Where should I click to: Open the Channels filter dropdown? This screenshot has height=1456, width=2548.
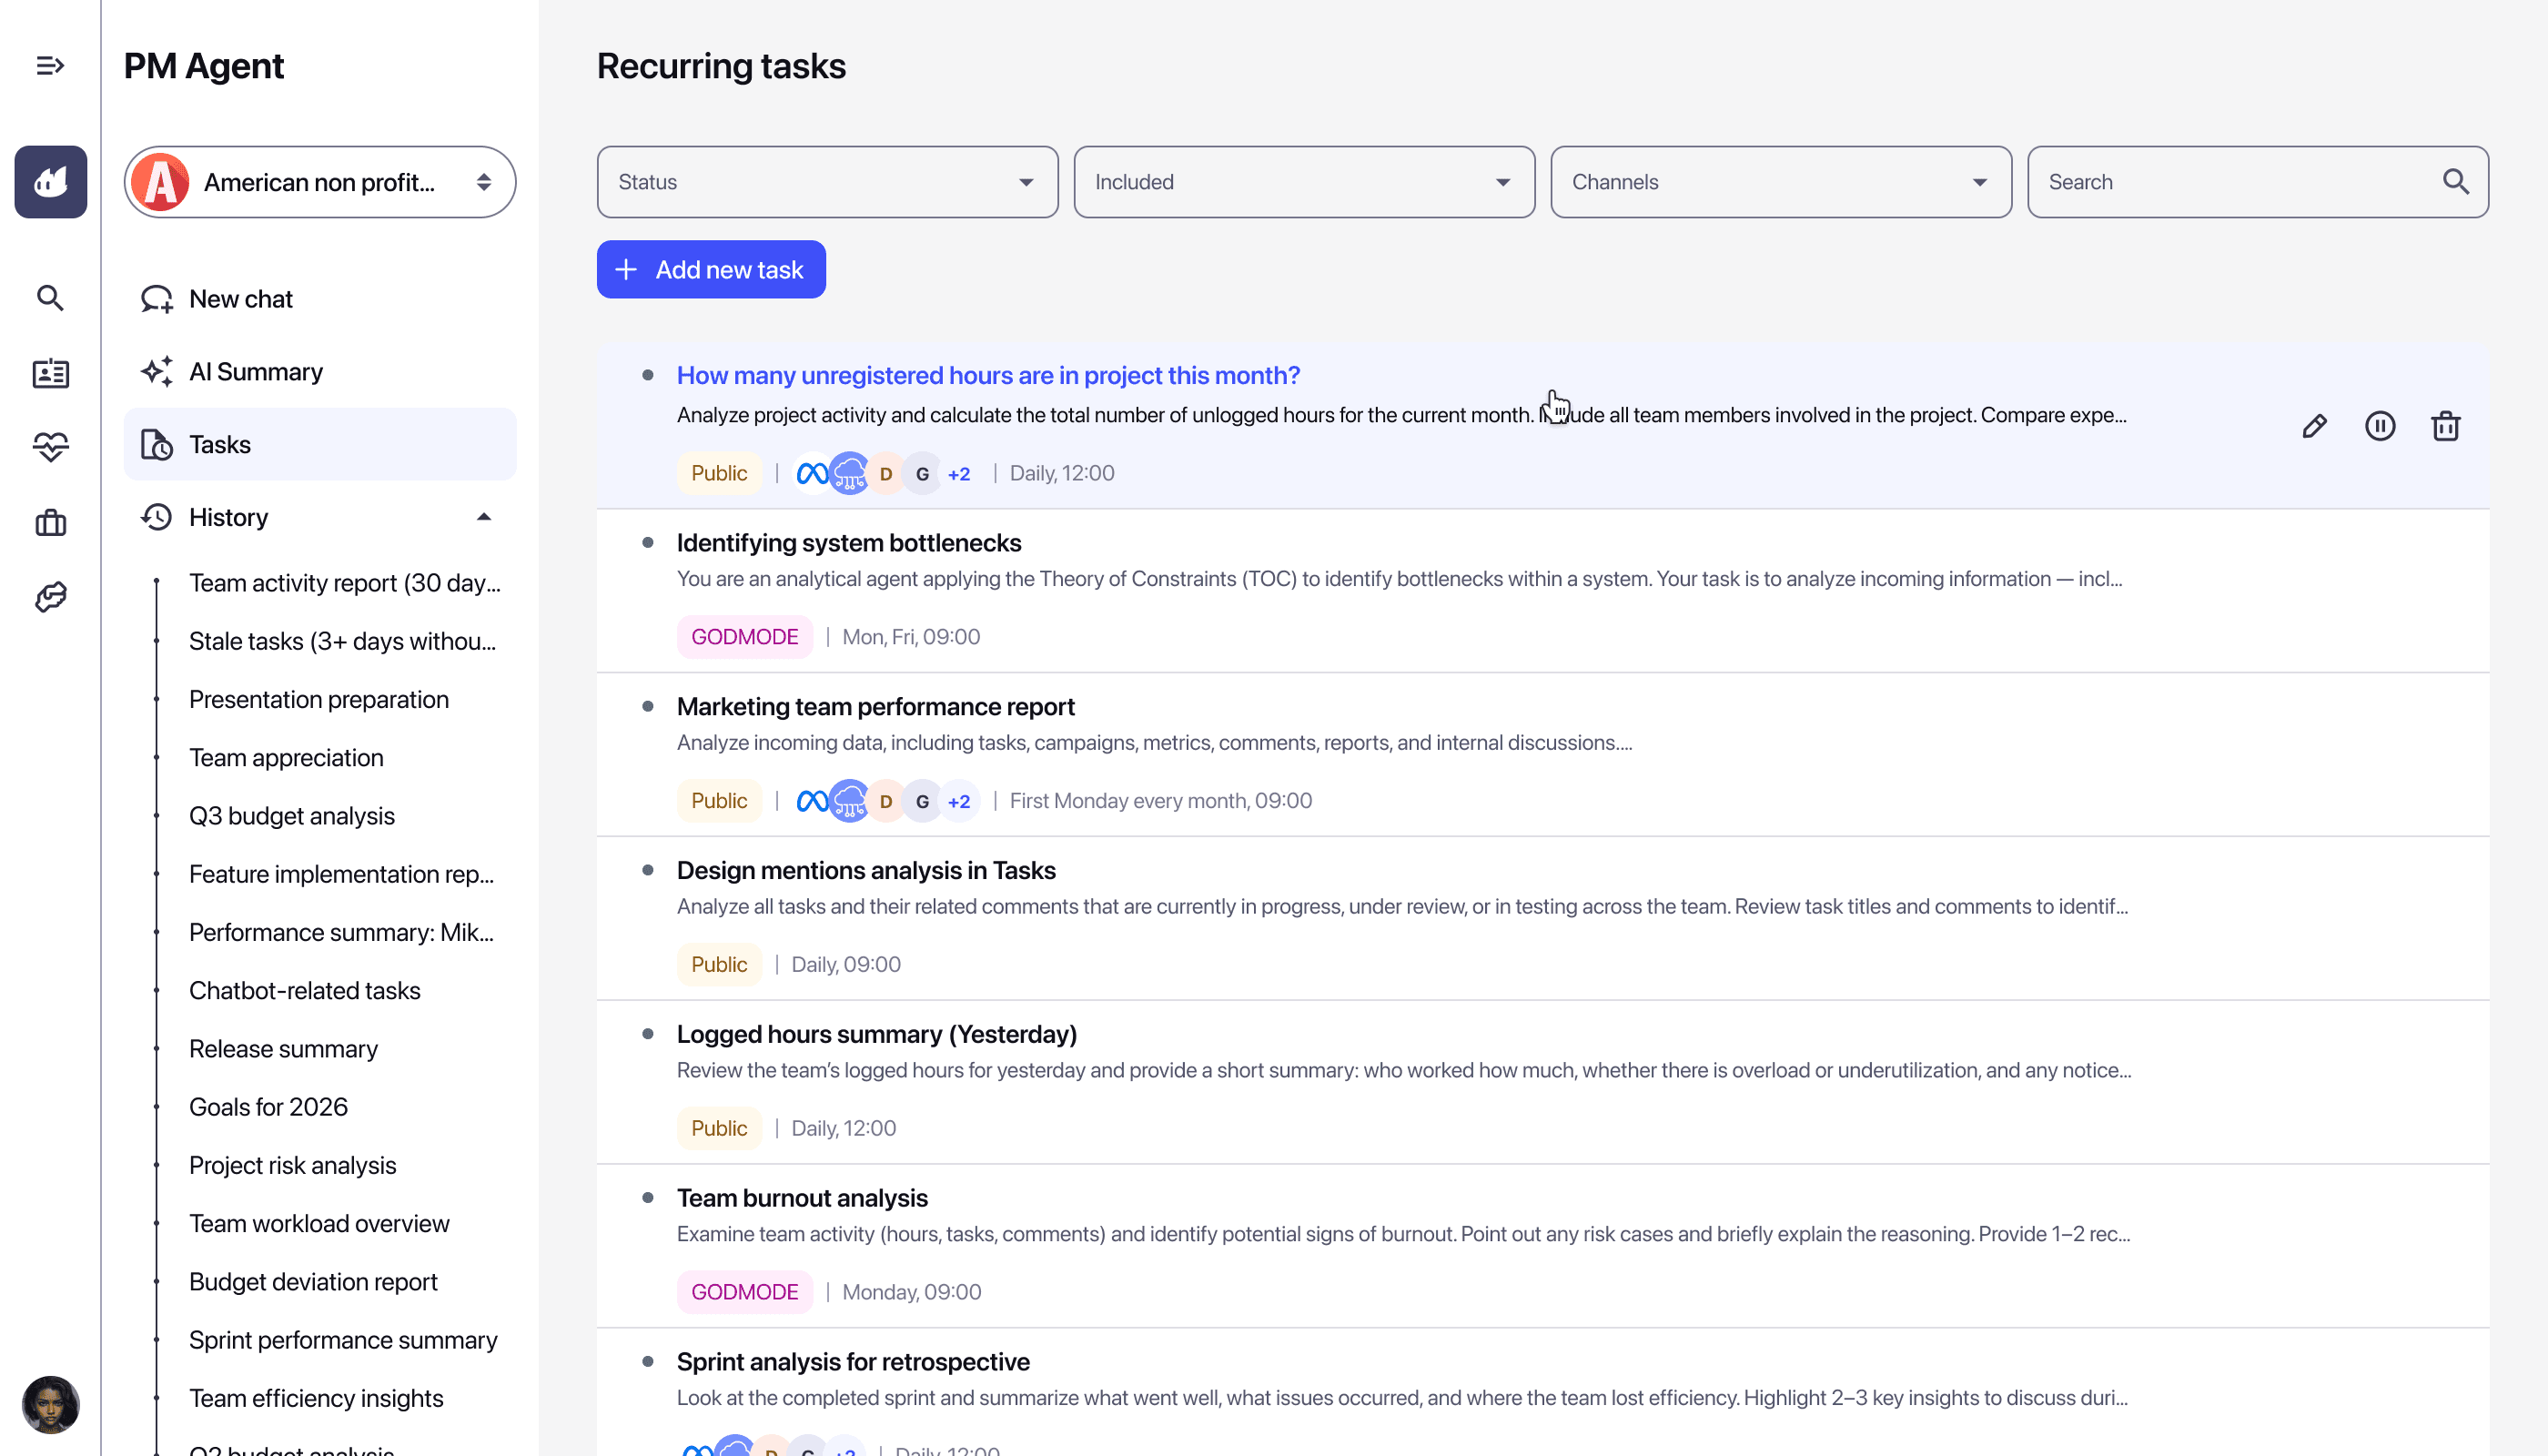click(1780, 182)
